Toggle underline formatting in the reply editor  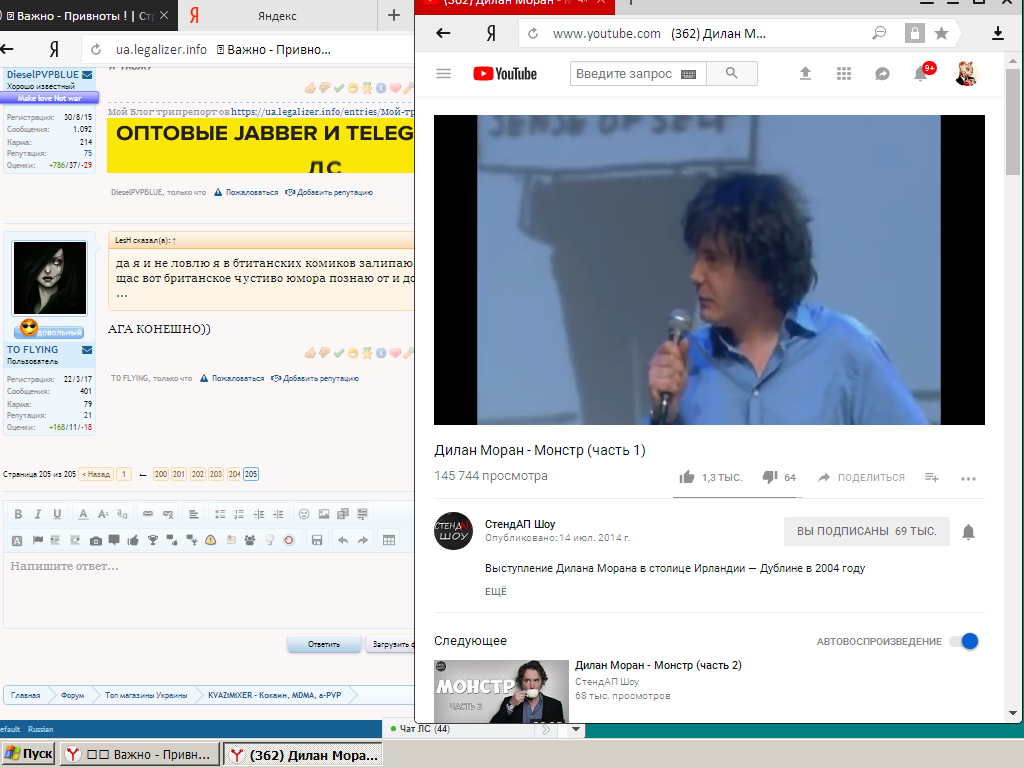[57, 514]
